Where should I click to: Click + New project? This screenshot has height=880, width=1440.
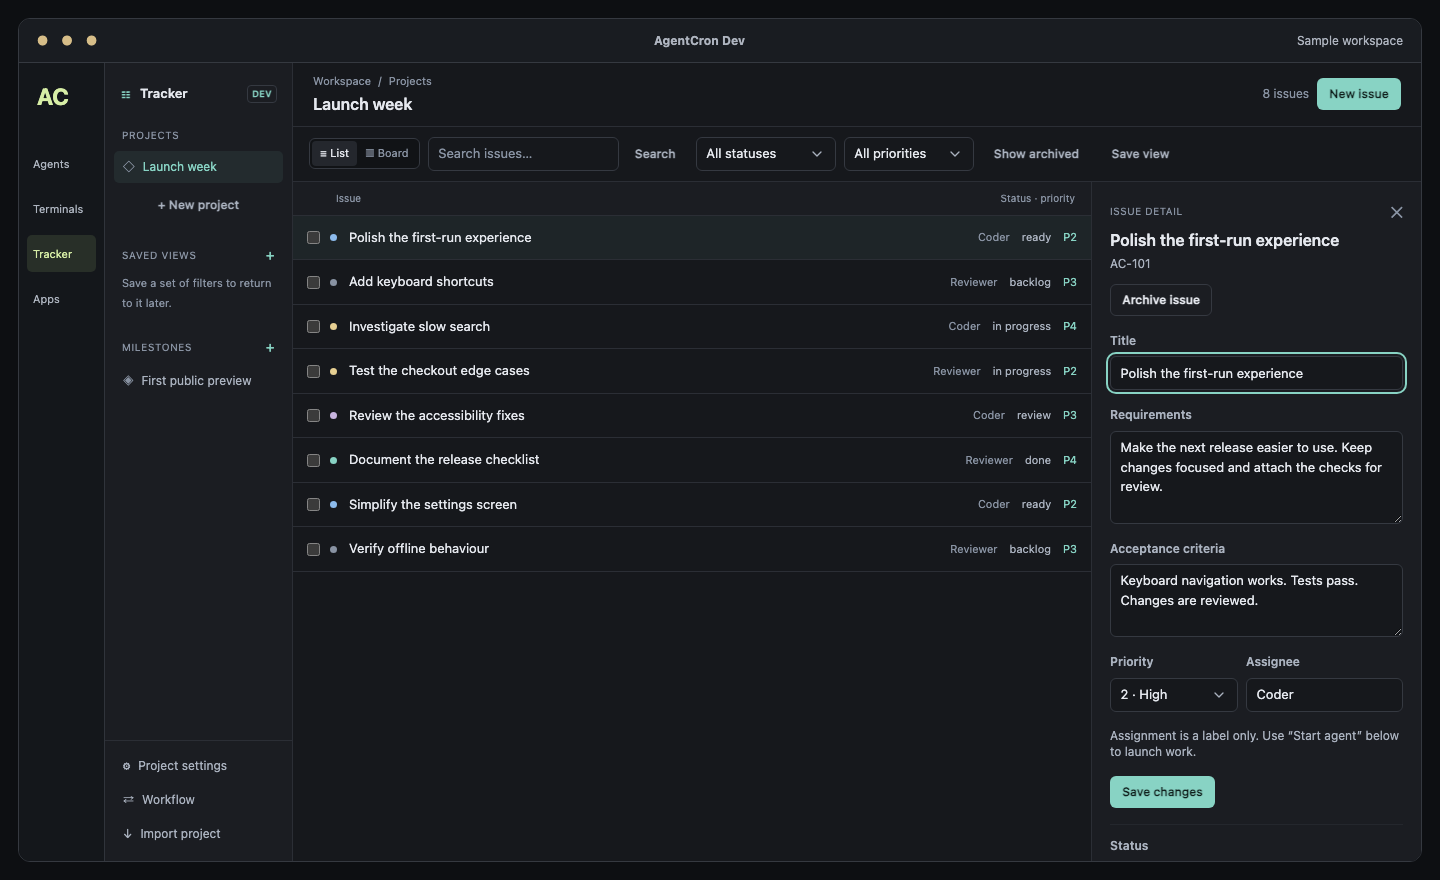pyautogui.click(x=198, y=205)
